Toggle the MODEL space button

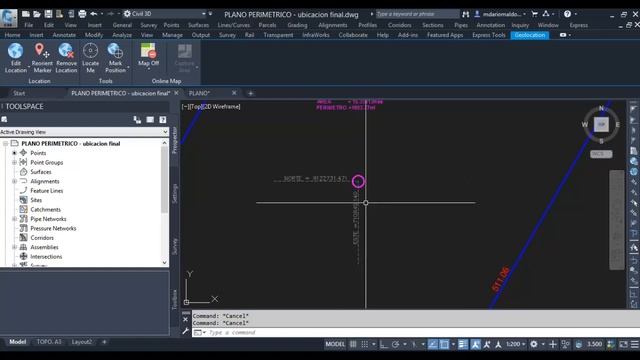click(335, 344)
